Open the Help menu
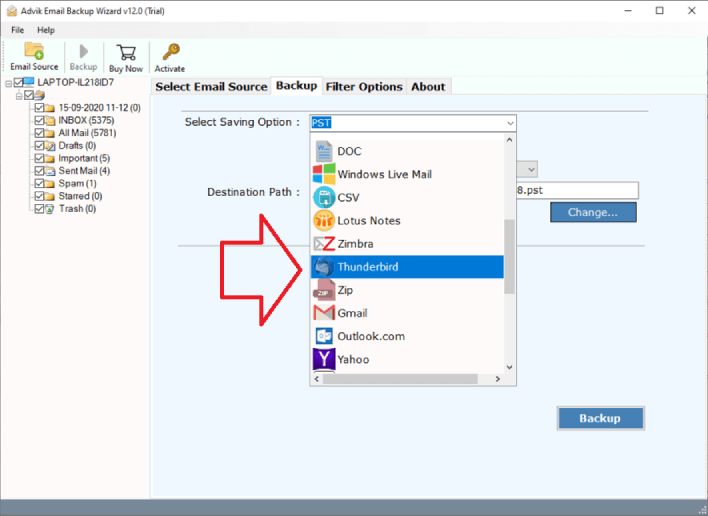The image size is (708, 516). tap(46, 30)
